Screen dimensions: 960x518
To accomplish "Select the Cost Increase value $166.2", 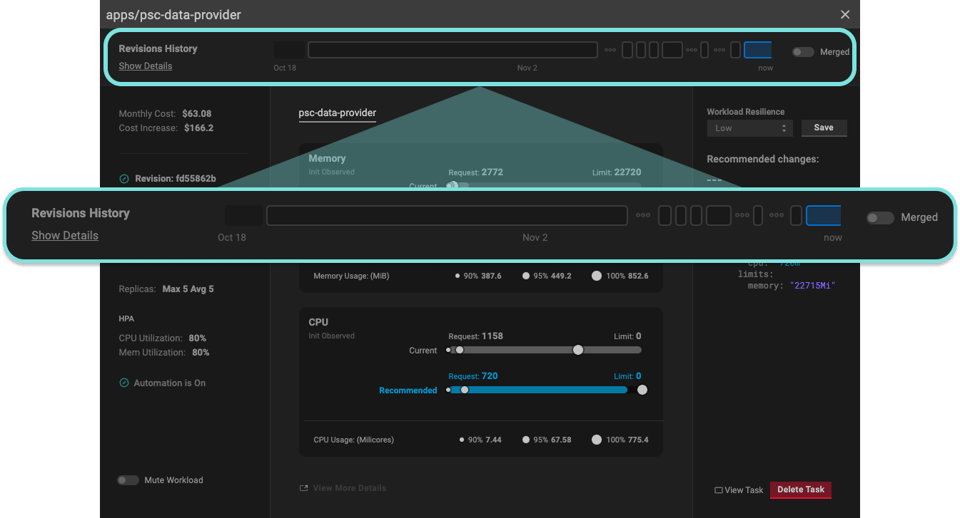I will tap(198, 128).
